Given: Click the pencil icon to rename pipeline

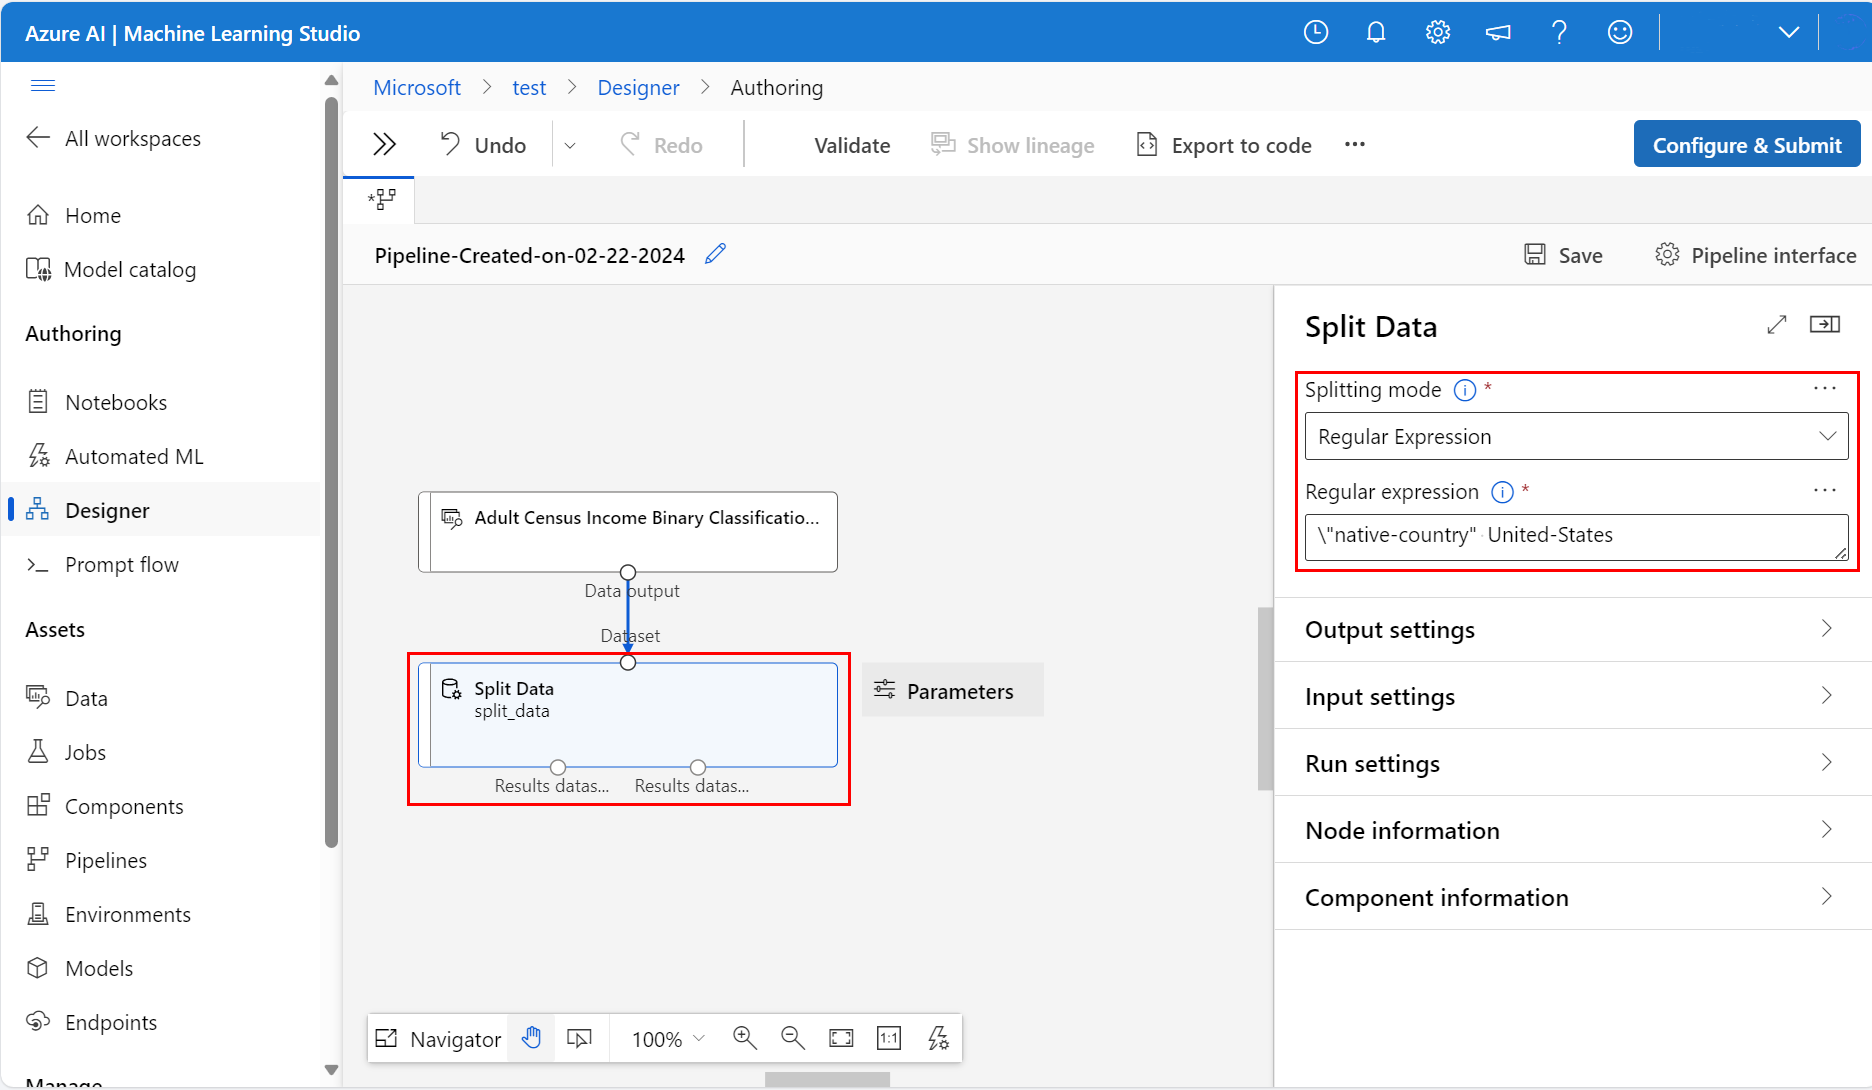Looking at the screenshot, I should point(715,255).
